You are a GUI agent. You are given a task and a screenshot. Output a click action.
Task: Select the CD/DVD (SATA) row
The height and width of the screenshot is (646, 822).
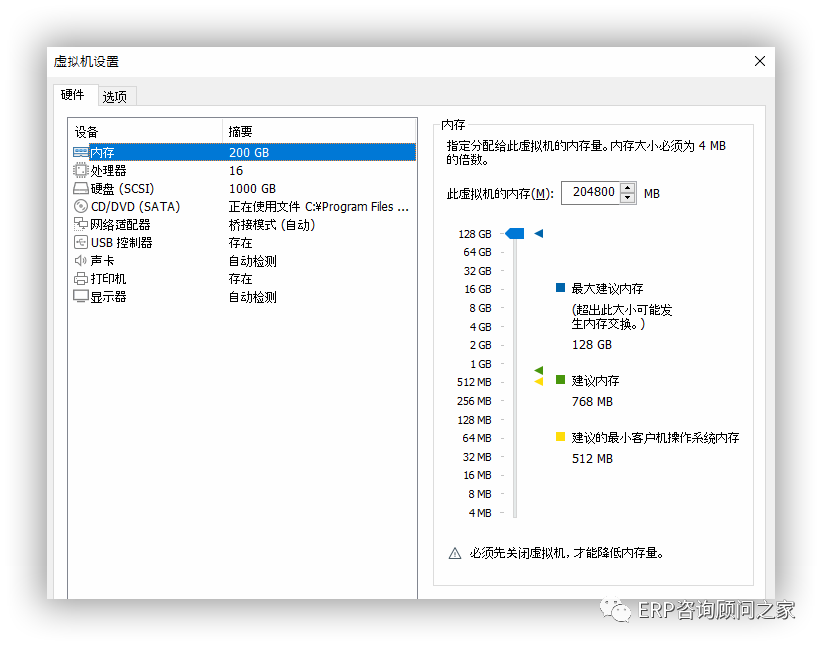[x=244, y=207]
